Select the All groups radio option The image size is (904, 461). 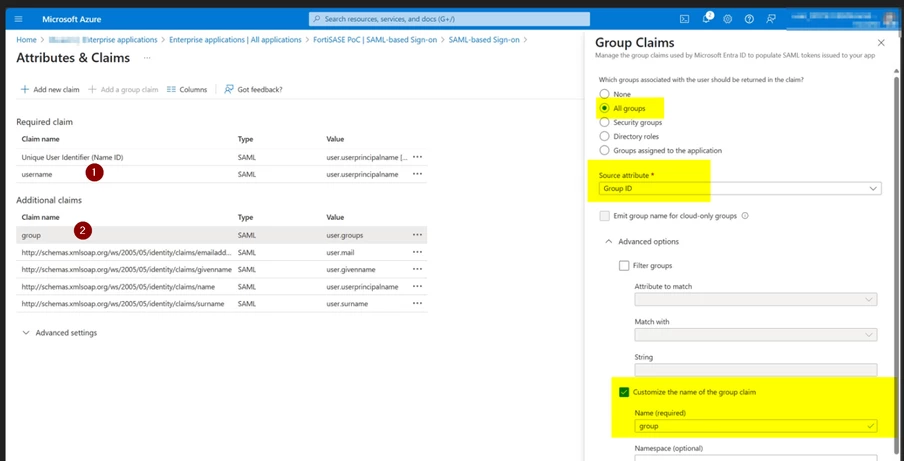pyautogui.click(x=604, y=108)
